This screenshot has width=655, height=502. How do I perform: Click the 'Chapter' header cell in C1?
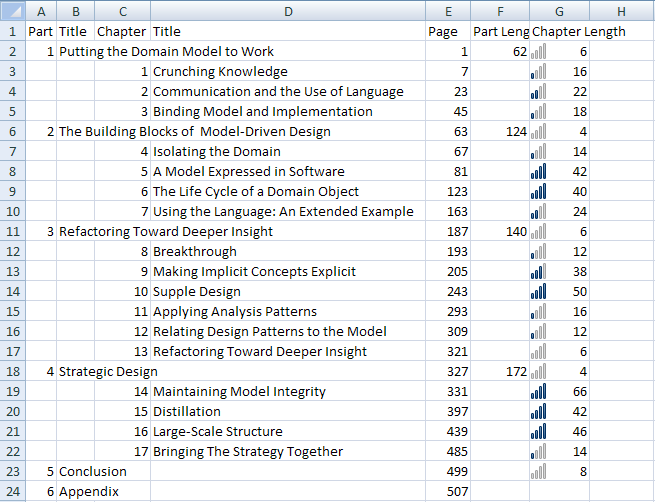pyautogui.click(x=122, y=31)
